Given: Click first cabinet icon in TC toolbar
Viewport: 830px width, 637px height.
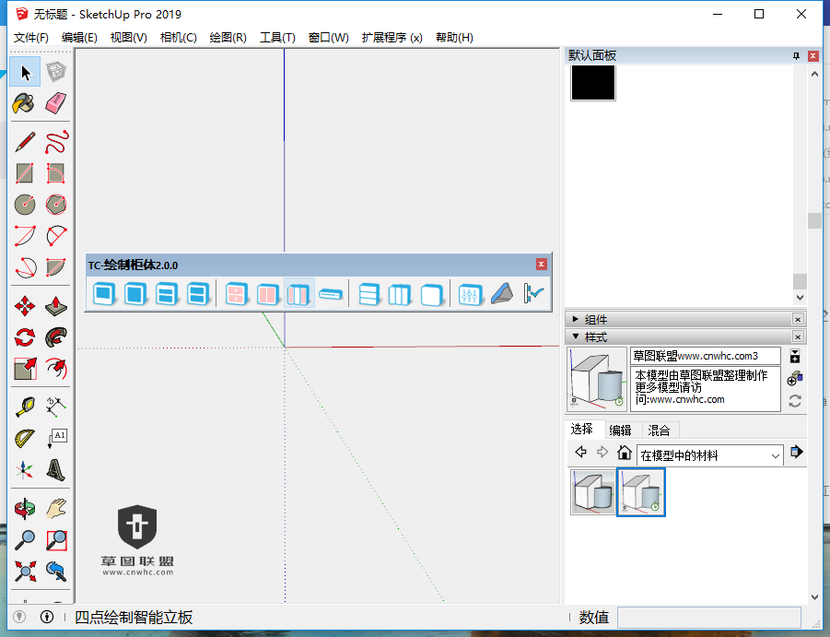Looking at the screenshot, I should coord(104,294).
